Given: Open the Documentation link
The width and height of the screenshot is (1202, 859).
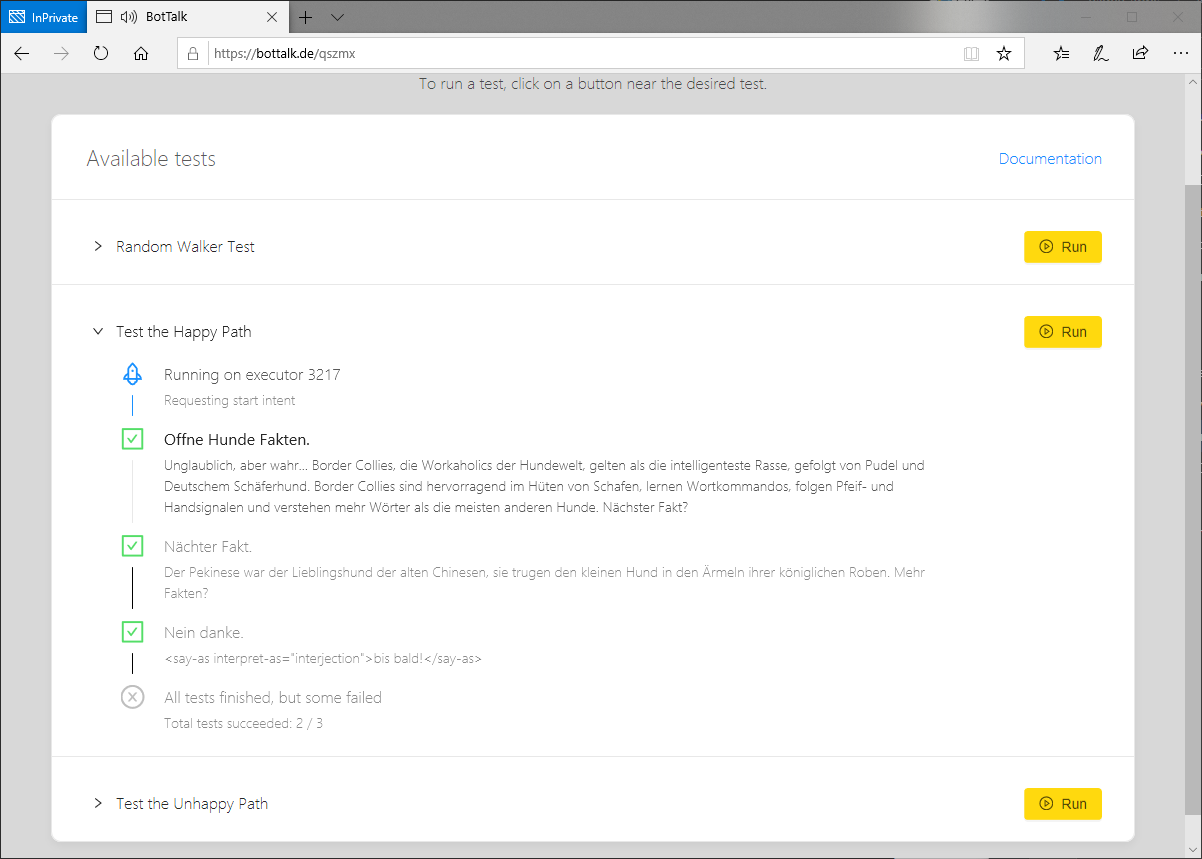Looking at the screenshot, I should pyautogui.click(x=1050, y=159).
